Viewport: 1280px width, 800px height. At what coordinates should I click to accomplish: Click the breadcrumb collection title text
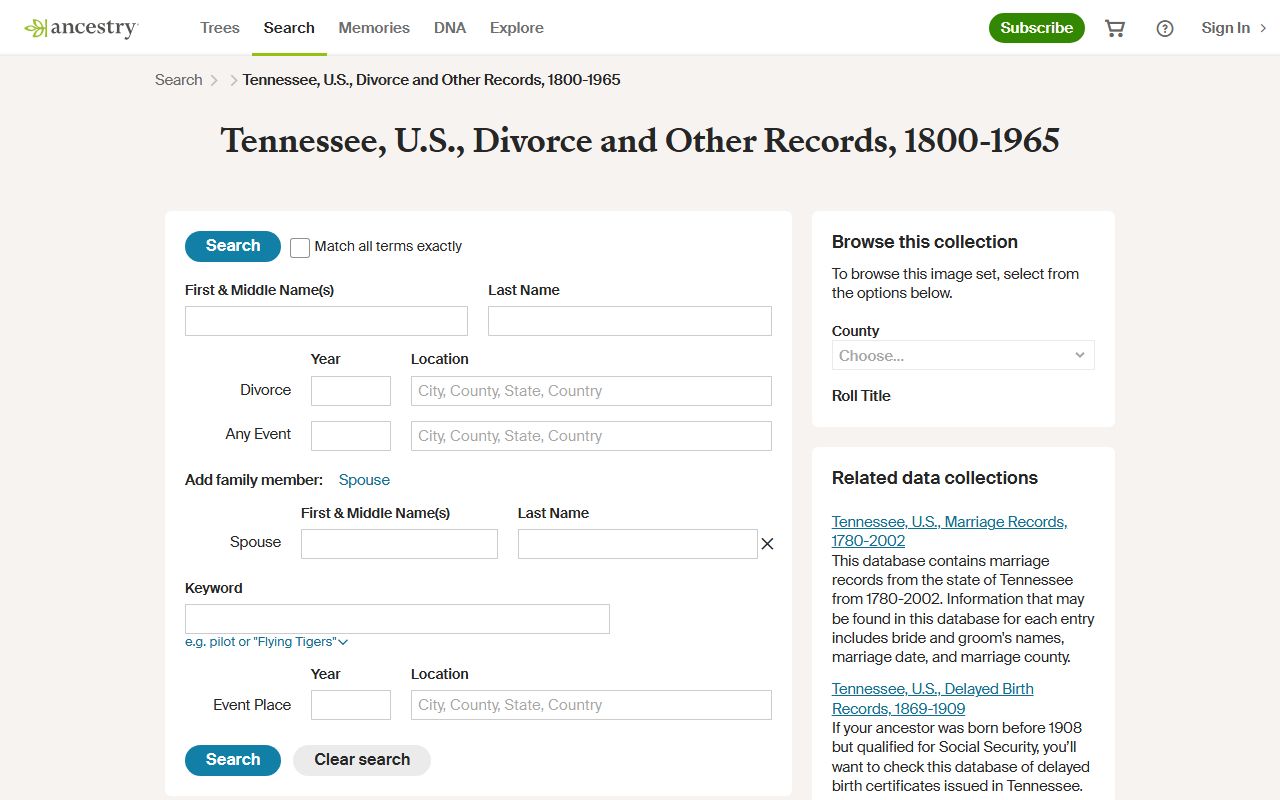point(432,80)
